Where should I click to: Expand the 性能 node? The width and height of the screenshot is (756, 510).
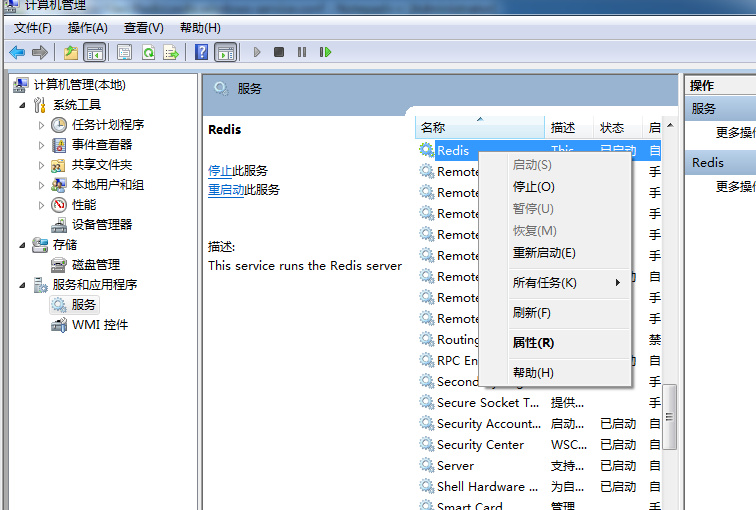(41, 205)
